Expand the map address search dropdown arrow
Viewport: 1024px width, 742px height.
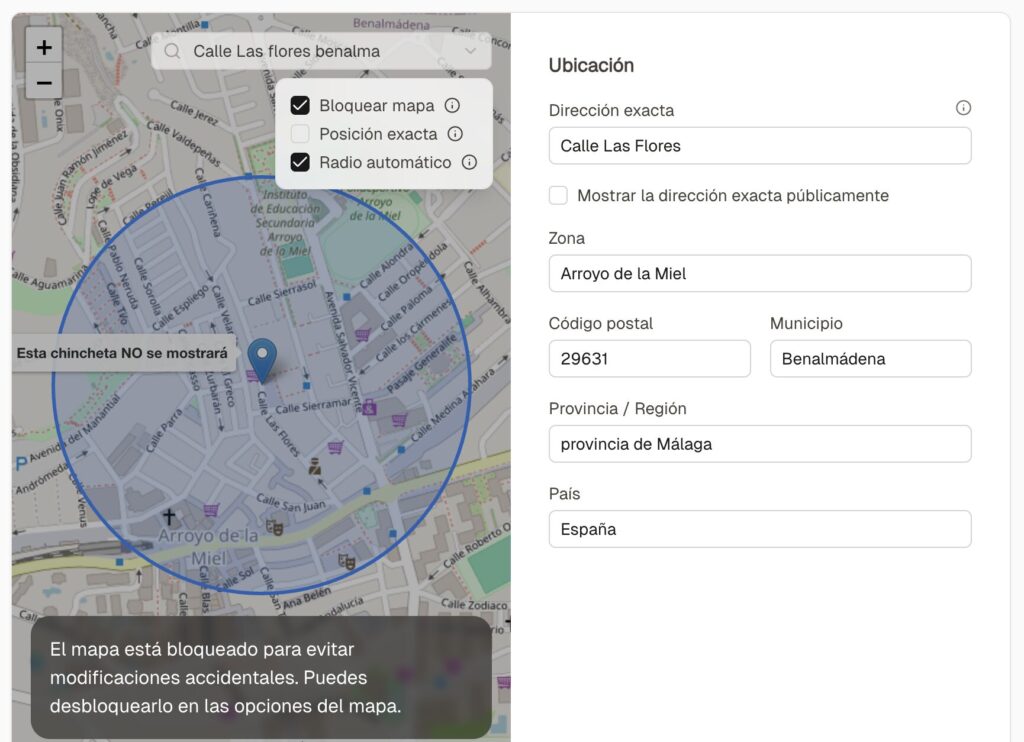pyautogui.click(x=471, y=51)
